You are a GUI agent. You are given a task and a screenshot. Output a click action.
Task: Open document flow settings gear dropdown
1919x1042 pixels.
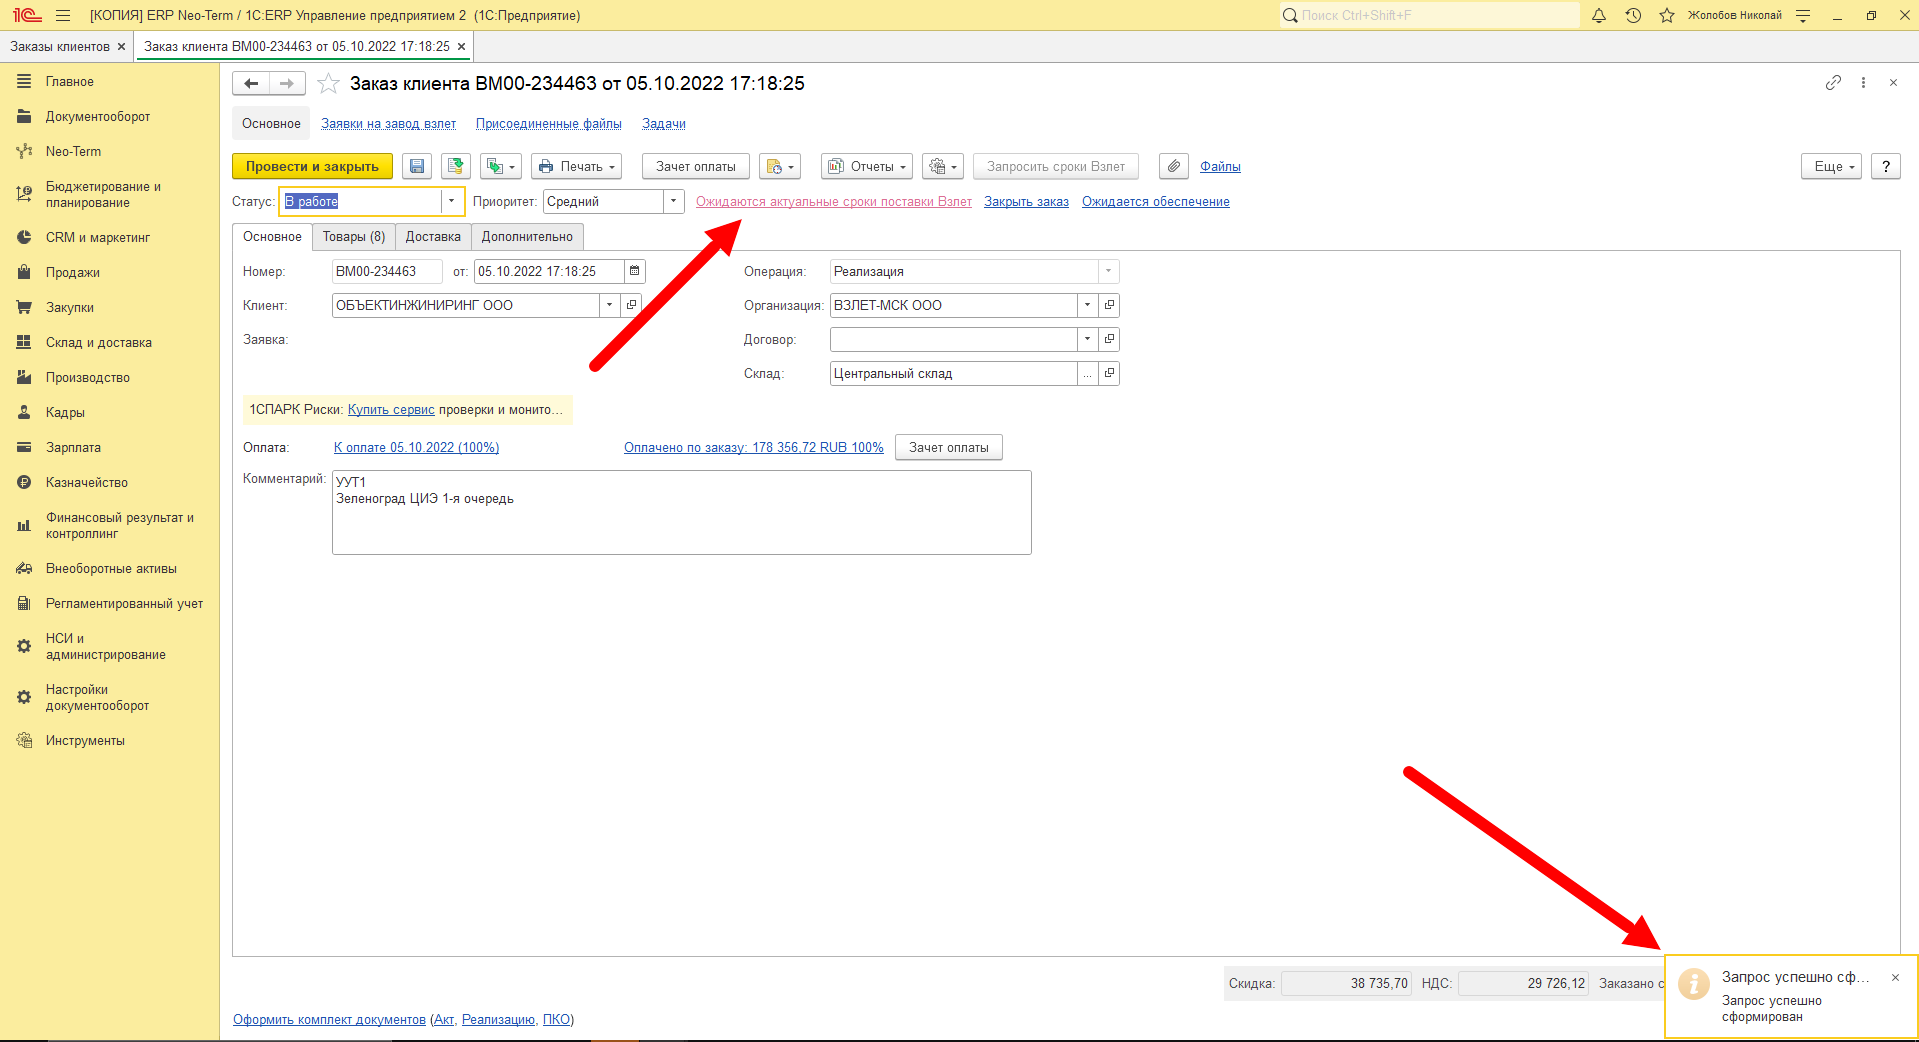pyautogui.click(x=943, y=167)
